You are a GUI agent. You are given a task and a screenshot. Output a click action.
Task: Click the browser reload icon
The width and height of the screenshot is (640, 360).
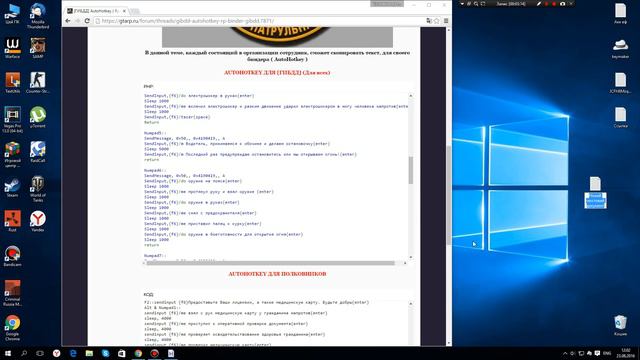point(87,21)
